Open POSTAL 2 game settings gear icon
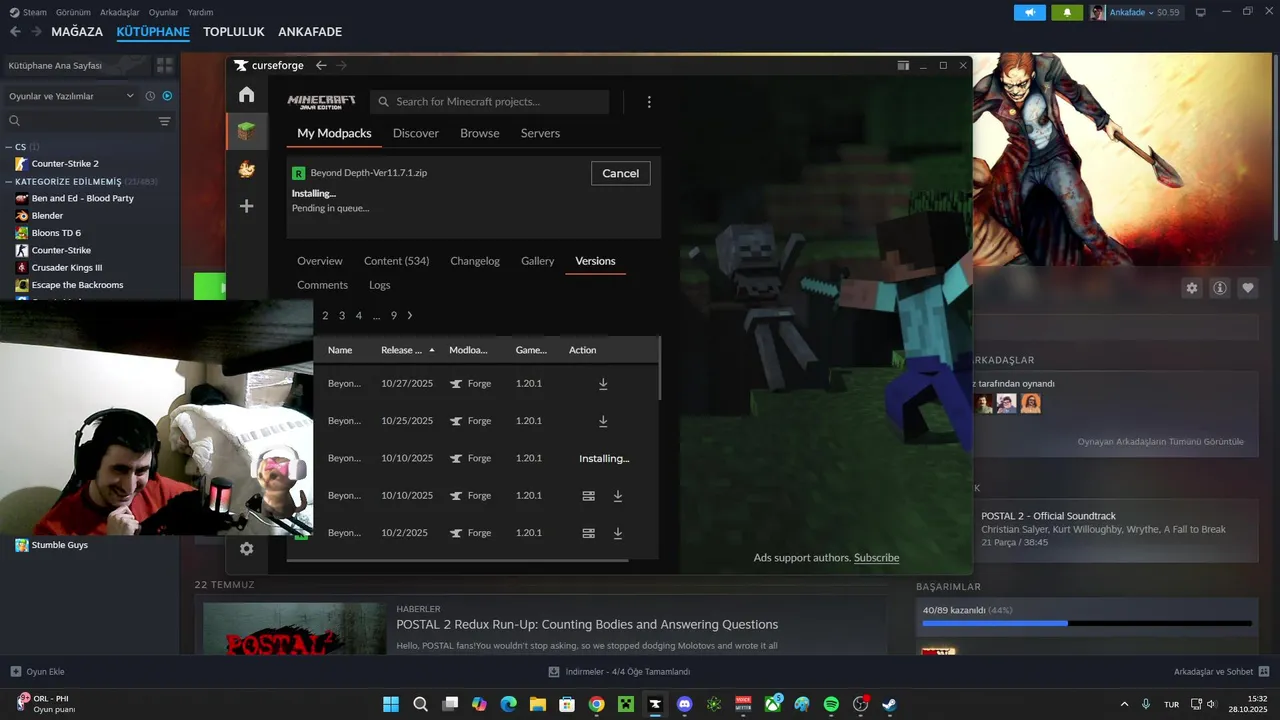 tap(1192, 288)
